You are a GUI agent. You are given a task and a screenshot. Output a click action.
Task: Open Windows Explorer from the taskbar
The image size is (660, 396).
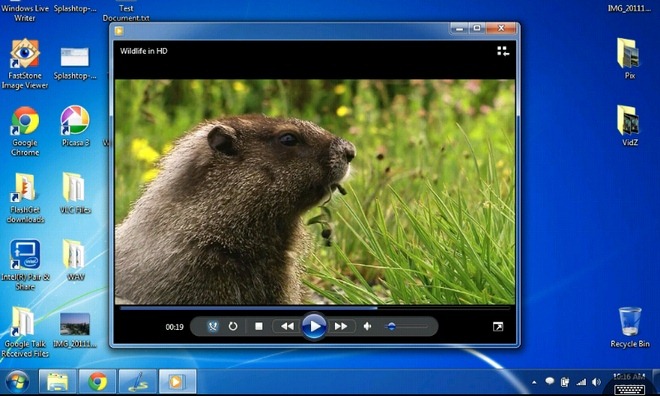pos(58,382)
